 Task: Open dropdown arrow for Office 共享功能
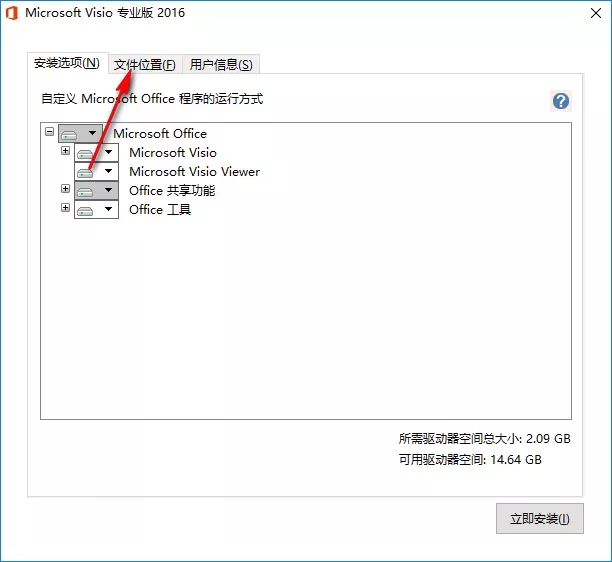[109, 190]
